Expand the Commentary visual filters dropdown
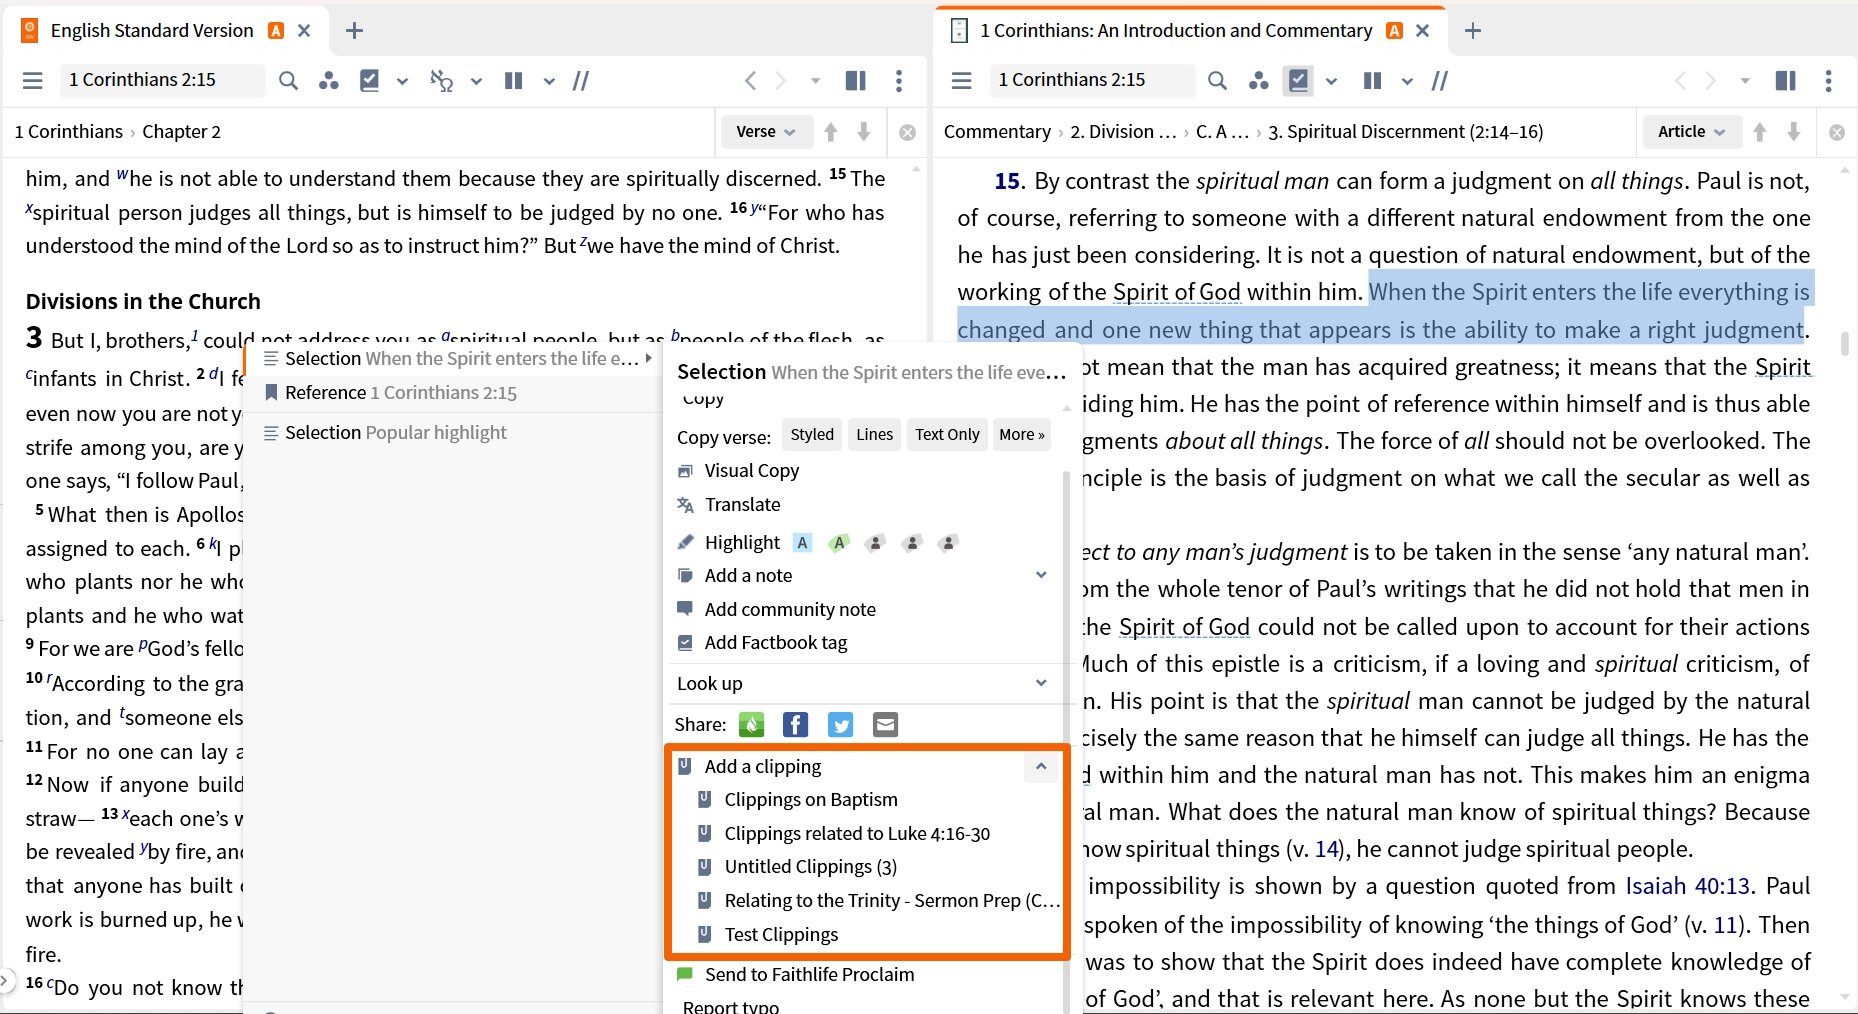This screenshot has width=1858, height=1014. [x=1331, y=81]
